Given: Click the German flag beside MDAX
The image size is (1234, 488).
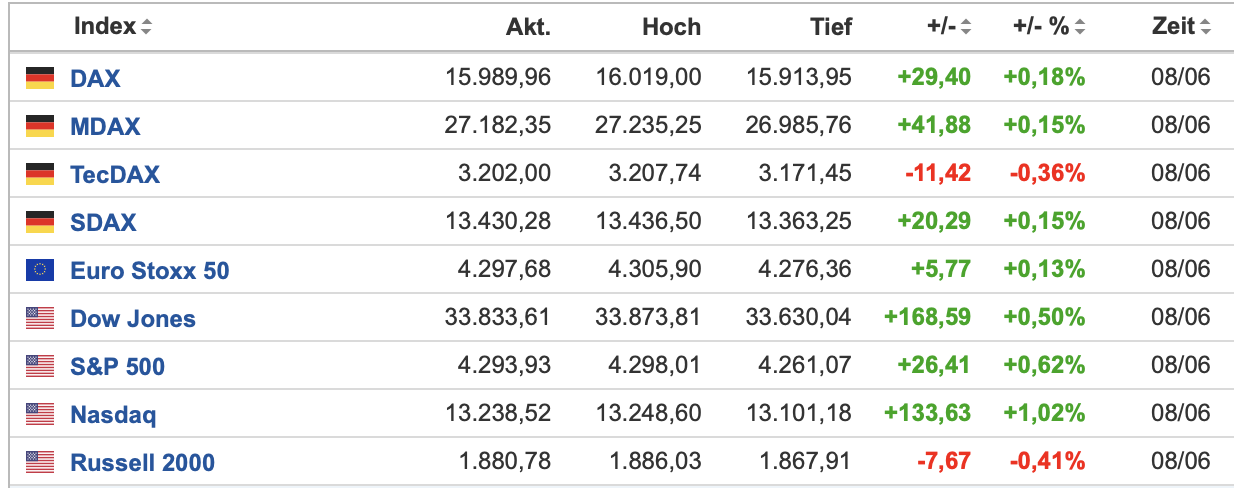Looking at the screenshot, I should [x=40, y=126].
